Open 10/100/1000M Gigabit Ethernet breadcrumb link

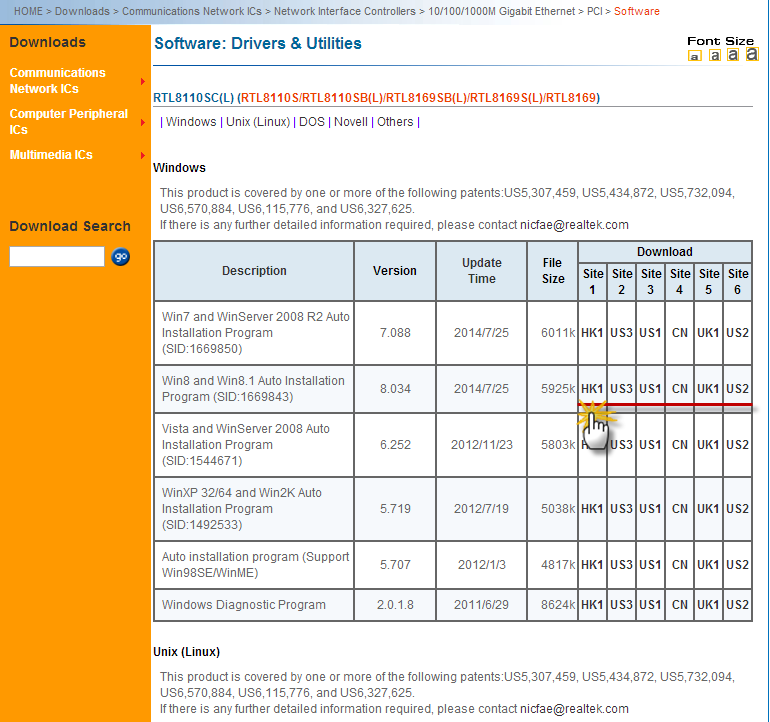click(501, 11)
